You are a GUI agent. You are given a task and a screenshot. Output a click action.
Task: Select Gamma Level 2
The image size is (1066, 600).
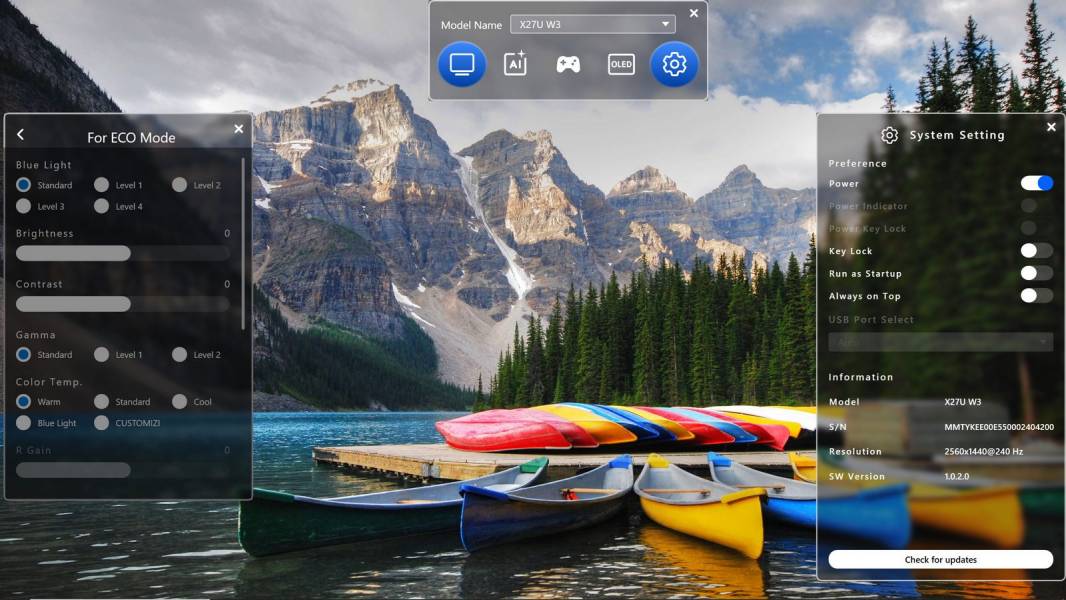(179, 354)
